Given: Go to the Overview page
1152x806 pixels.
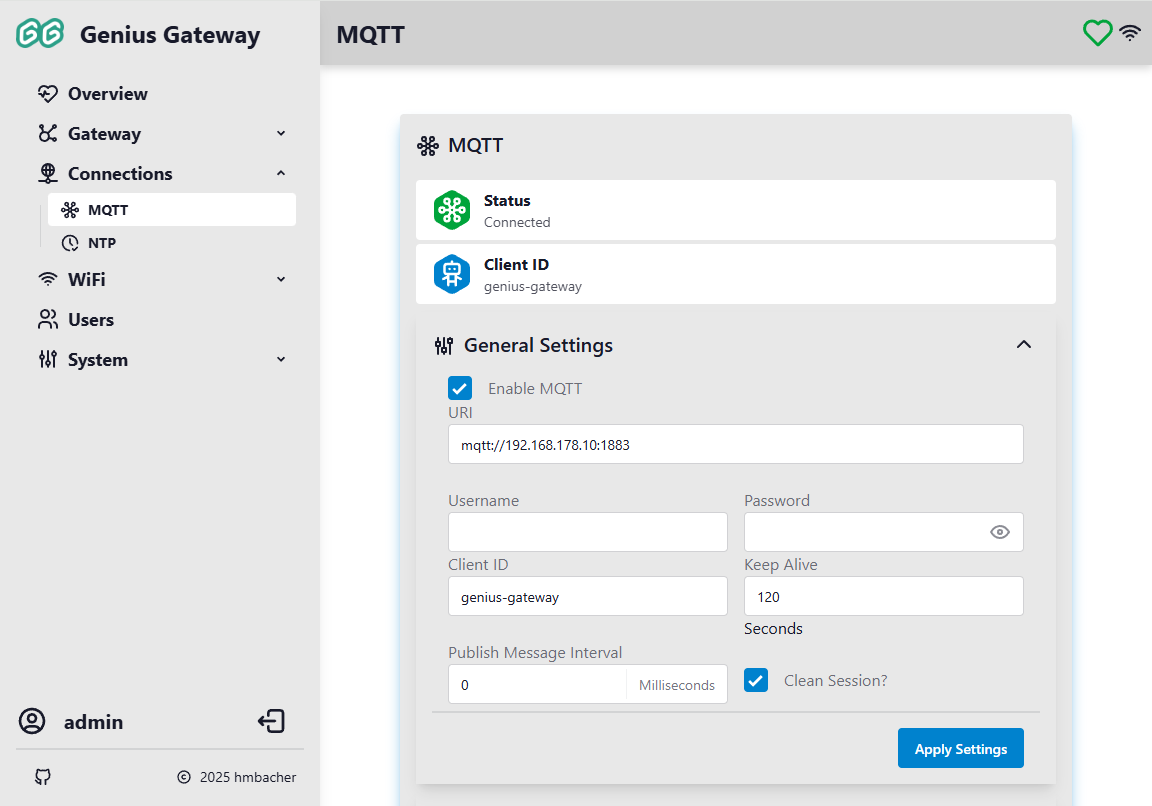Looking at the screenshot, I should [x=107, y=94].
